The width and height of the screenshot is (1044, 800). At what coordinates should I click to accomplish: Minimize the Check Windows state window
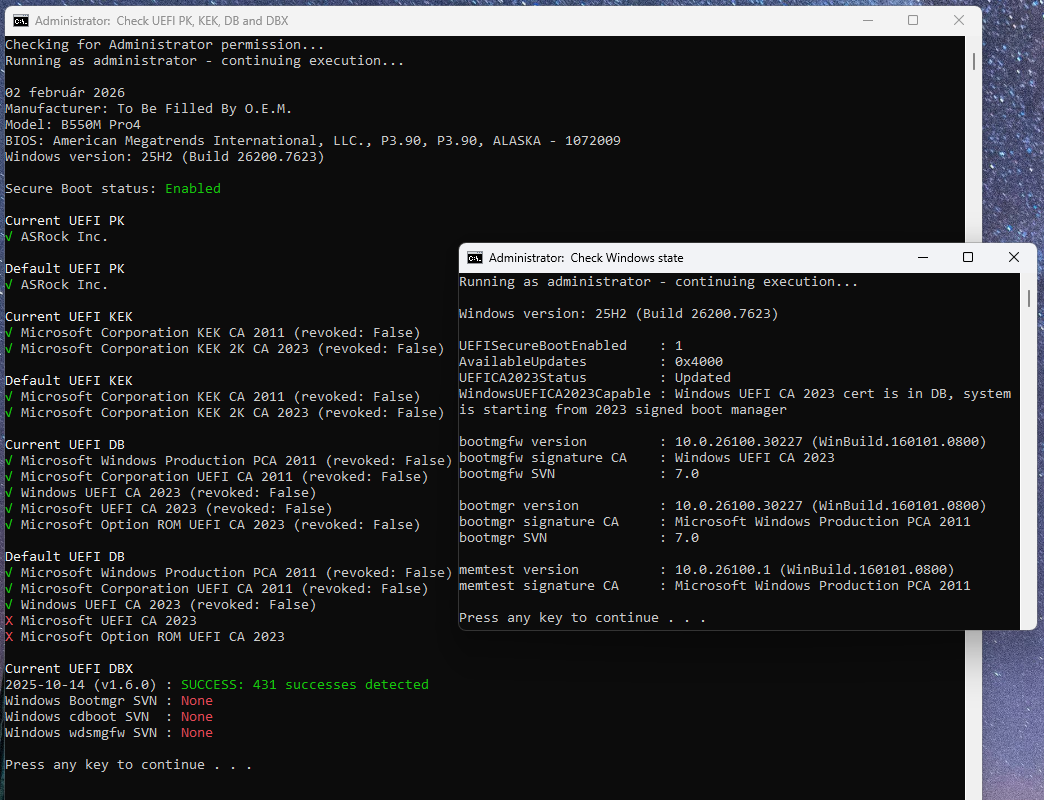(x=923, y=258)
